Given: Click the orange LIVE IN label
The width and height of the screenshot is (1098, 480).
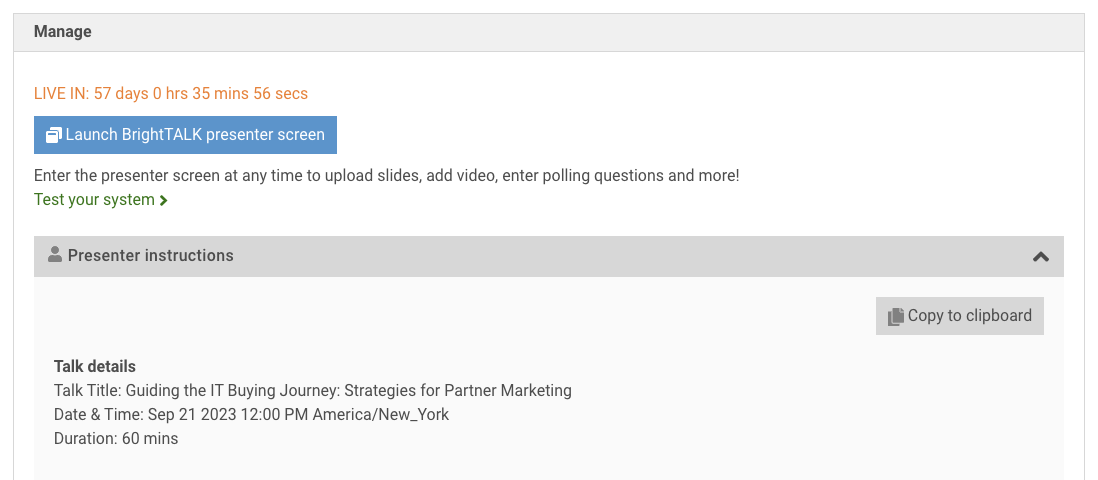Looking at the screenshot, I should pos(61,94).
